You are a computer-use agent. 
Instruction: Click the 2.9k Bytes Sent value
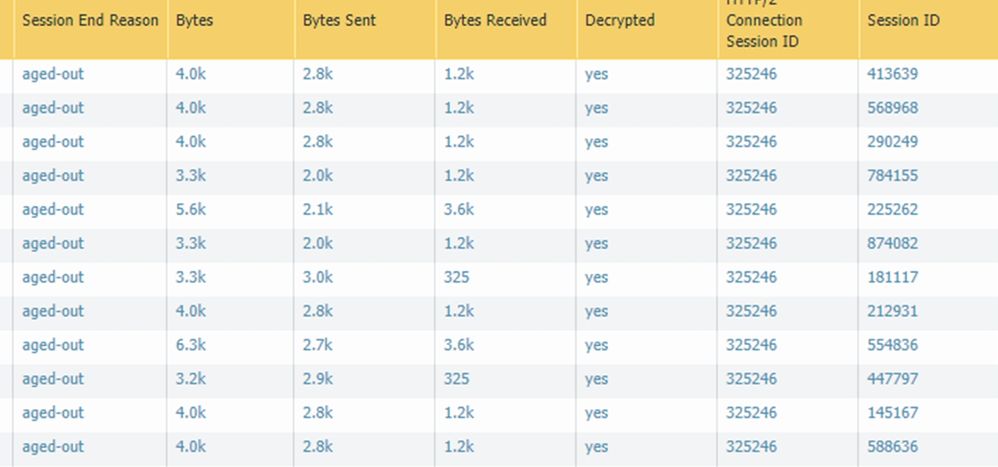click(x=318, y=380)
